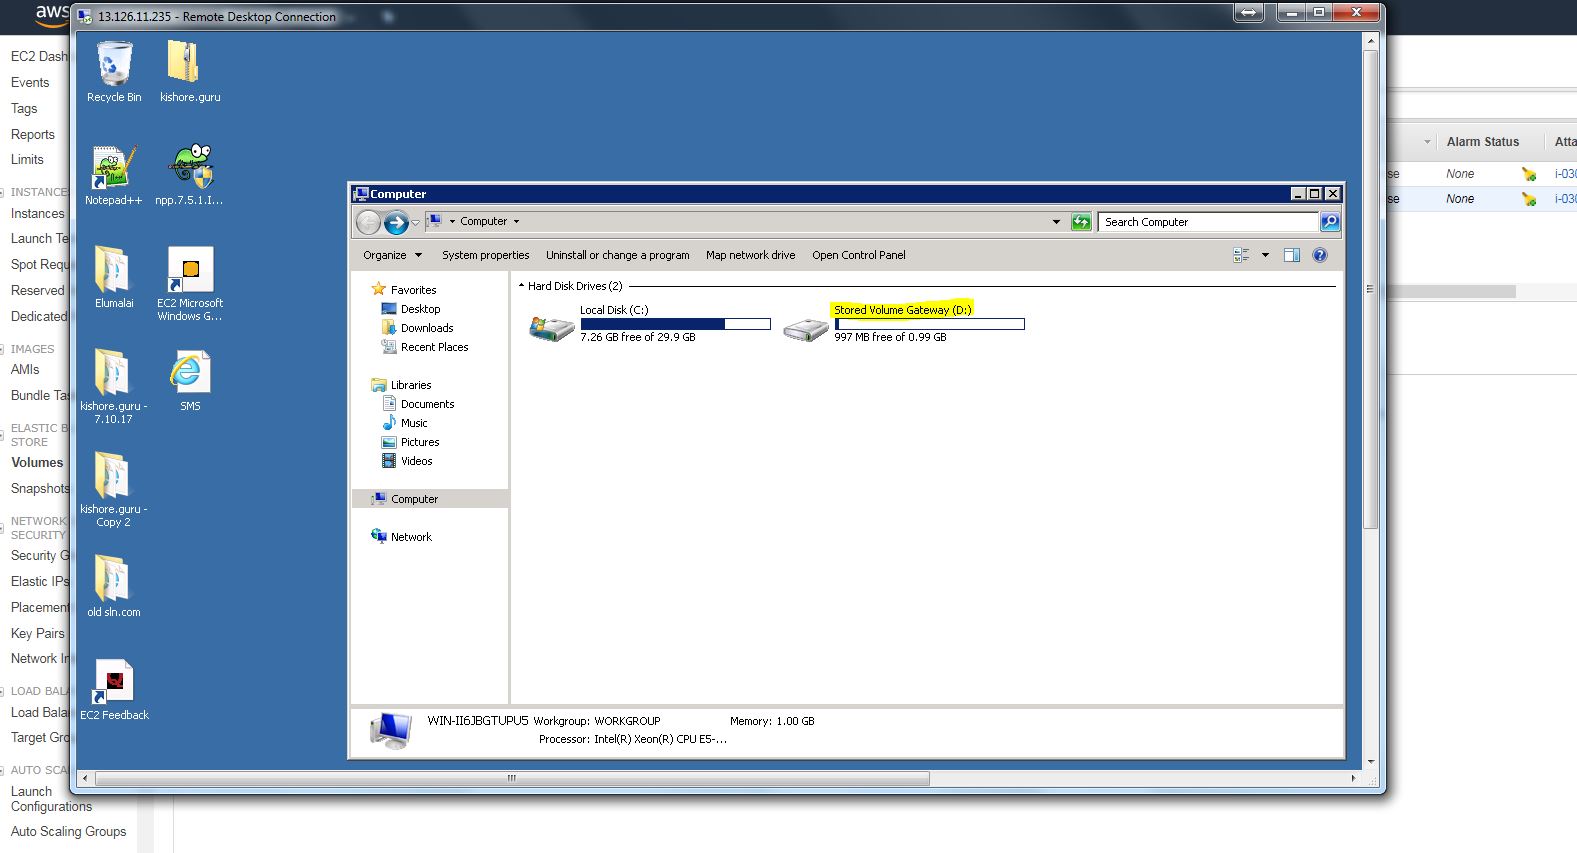Image resolution: width=1577 pixels, height=853 pixels.
Task: Select the Stored Volume Gateway (D:) drive
Action: (902, 310)
